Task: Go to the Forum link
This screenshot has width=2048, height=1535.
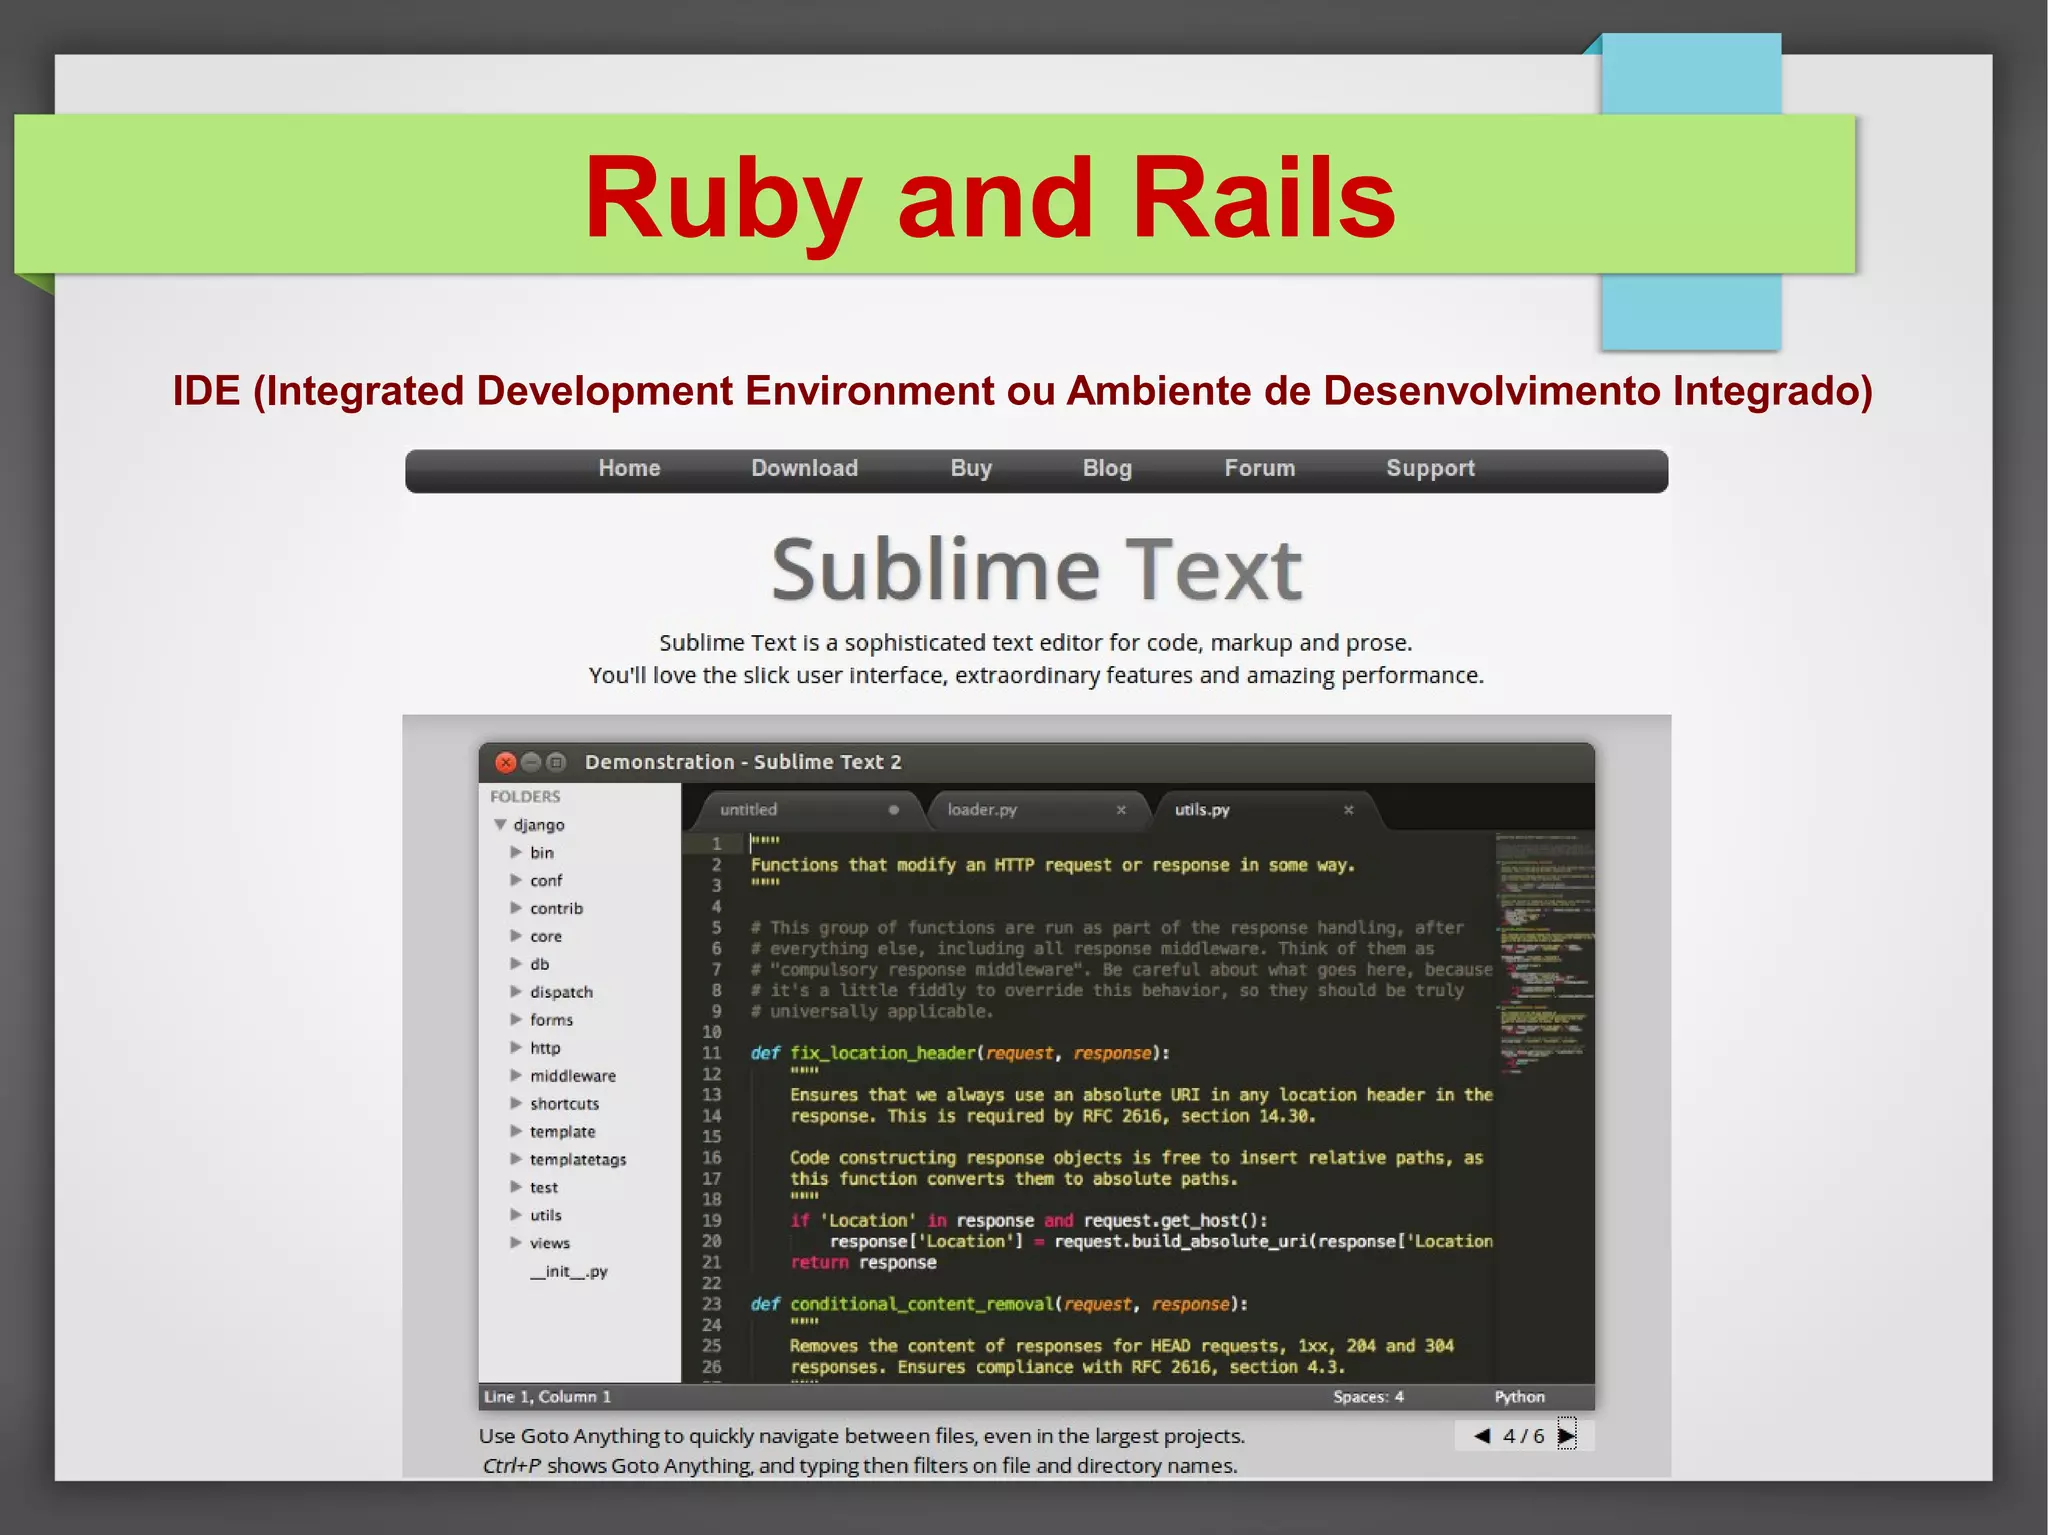Action: tap(1259, 468)
